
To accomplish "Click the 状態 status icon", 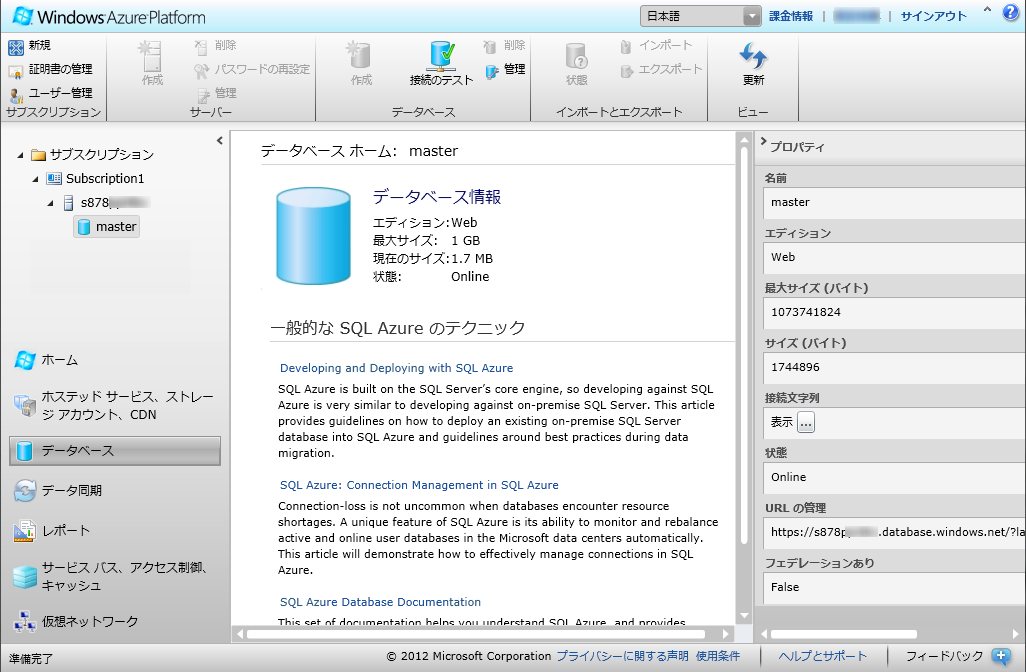I will pyautogui.click(x=576, y=57).
